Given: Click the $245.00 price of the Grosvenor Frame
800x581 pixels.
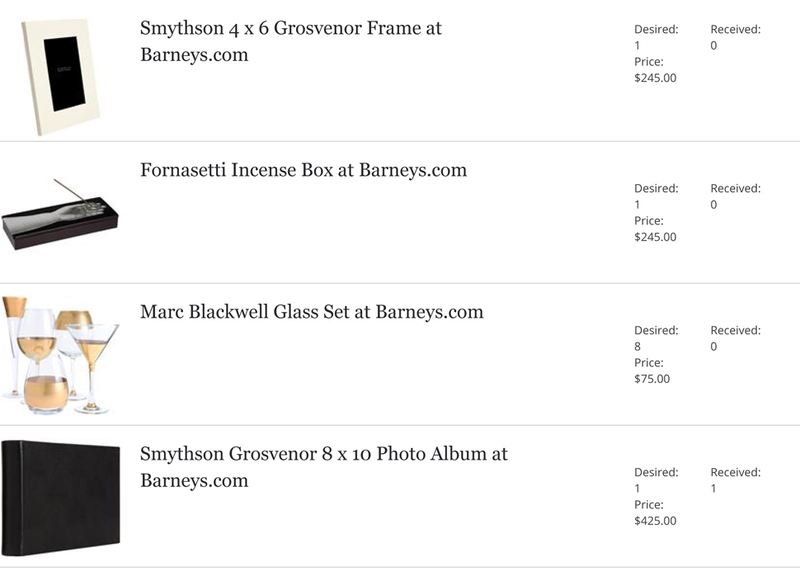Looking at the screenshot, I should (x=655, y=78).
